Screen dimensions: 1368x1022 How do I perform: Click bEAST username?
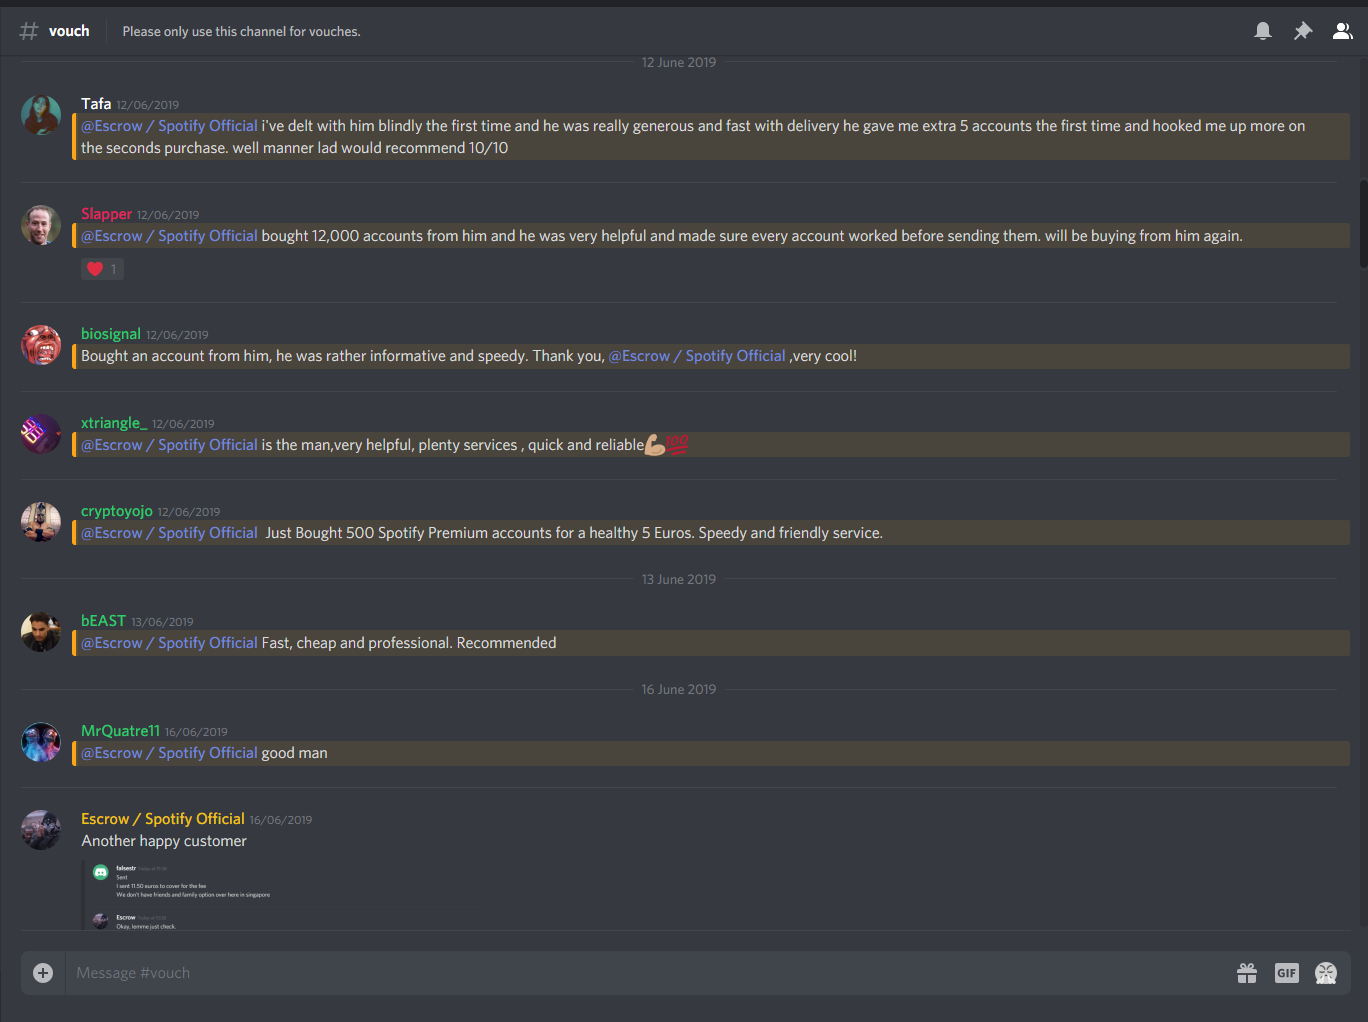[103, 621]
